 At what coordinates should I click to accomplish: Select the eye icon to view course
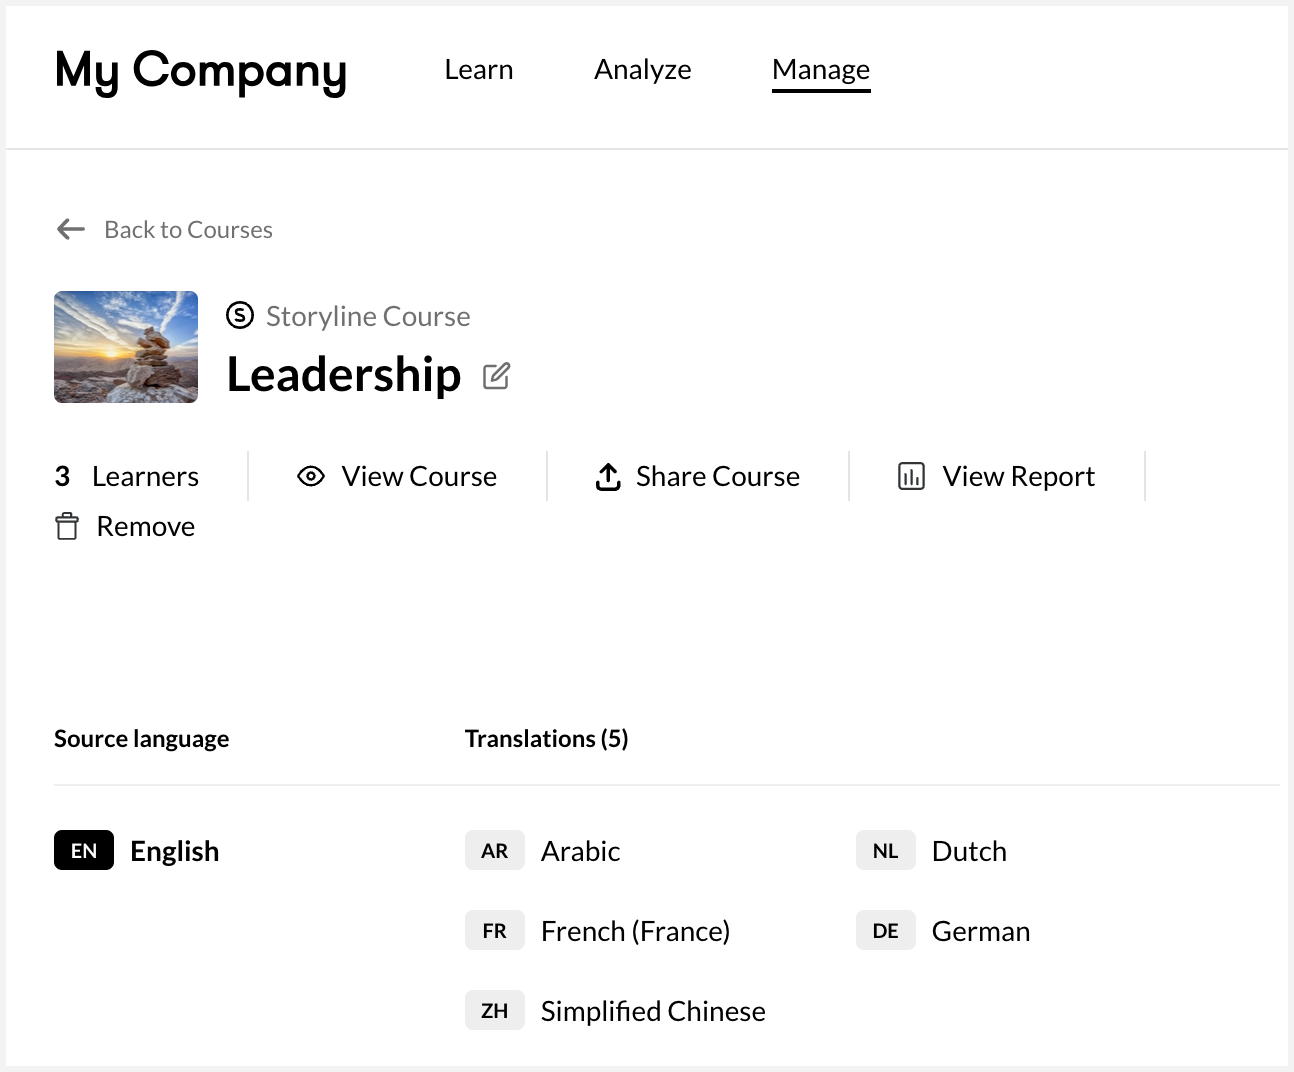click(311, 476)
